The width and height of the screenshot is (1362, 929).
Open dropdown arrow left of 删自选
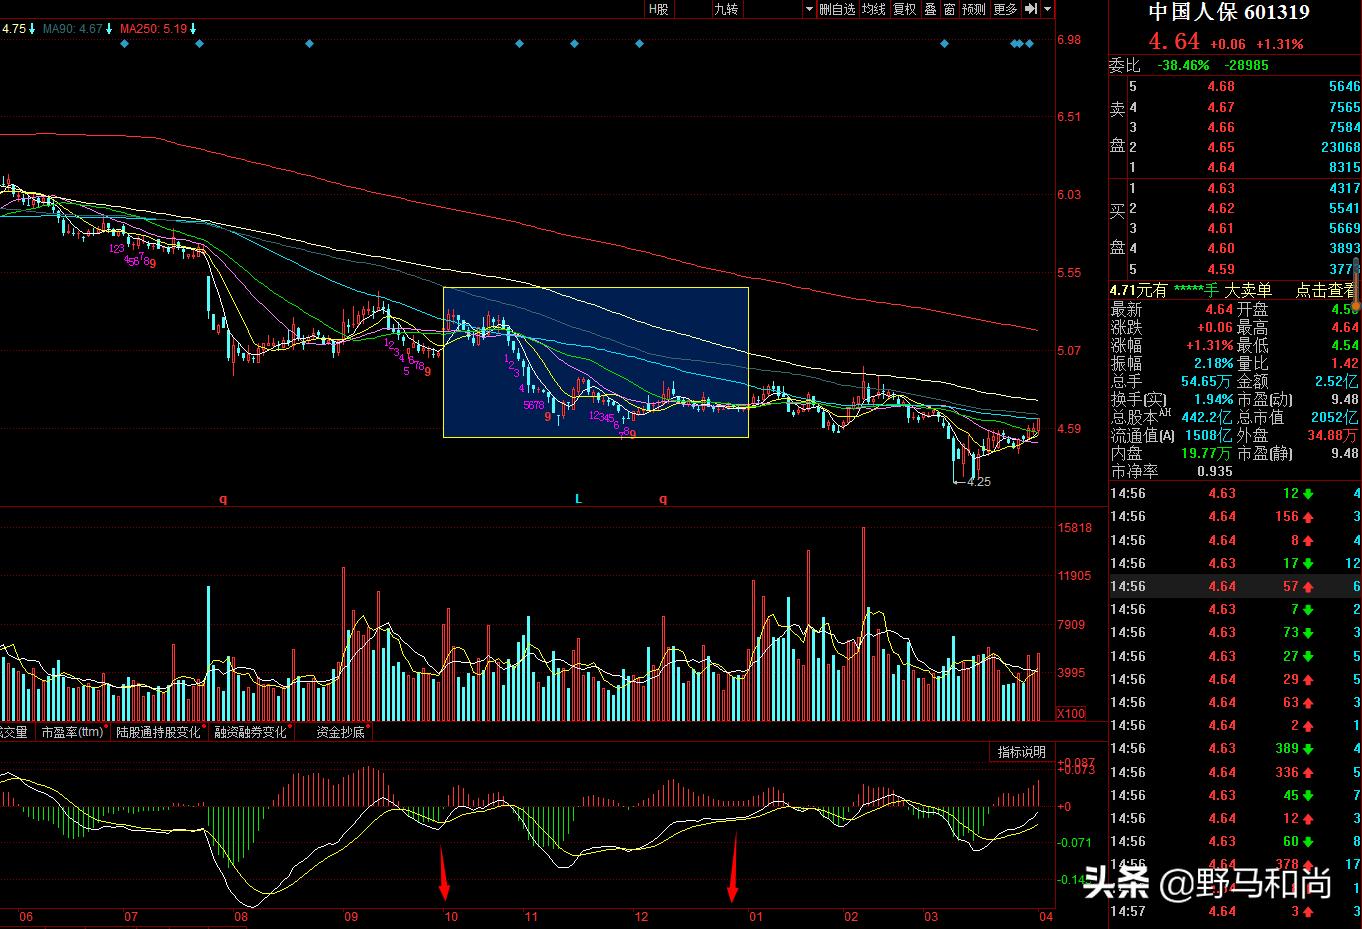tap(809, 9)
